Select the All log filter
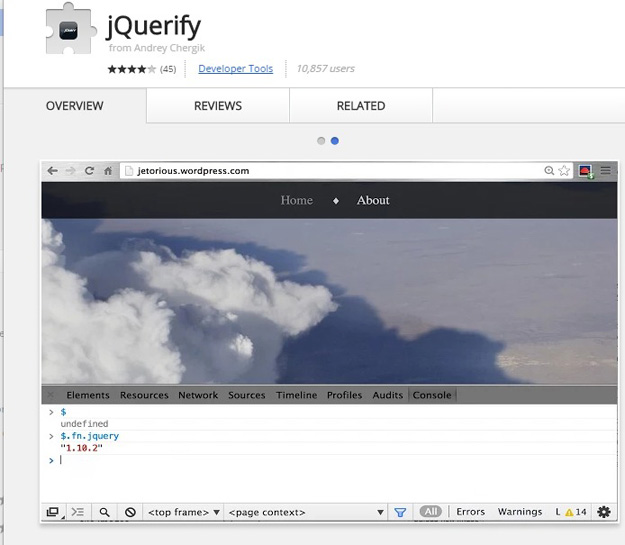 (430, 512)
